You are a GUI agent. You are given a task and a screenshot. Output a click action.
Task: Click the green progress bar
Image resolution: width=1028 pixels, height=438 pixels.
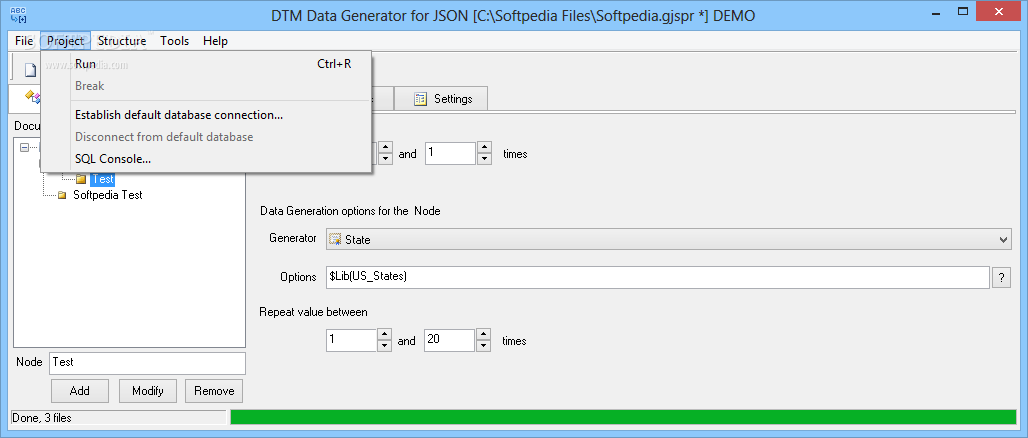tap(623, 417)
